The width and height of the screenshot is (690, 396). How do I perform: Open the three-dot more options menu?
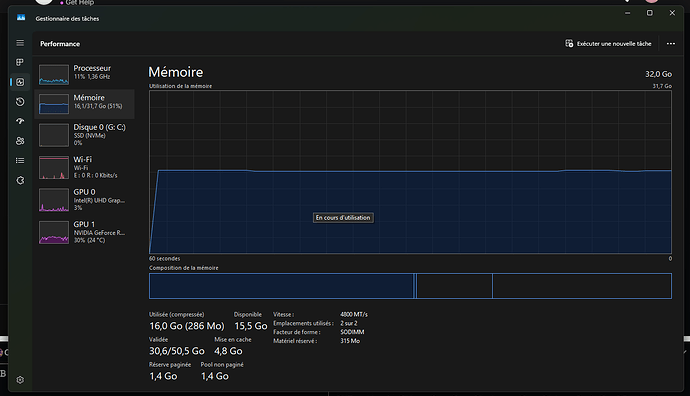coord(671,44)
